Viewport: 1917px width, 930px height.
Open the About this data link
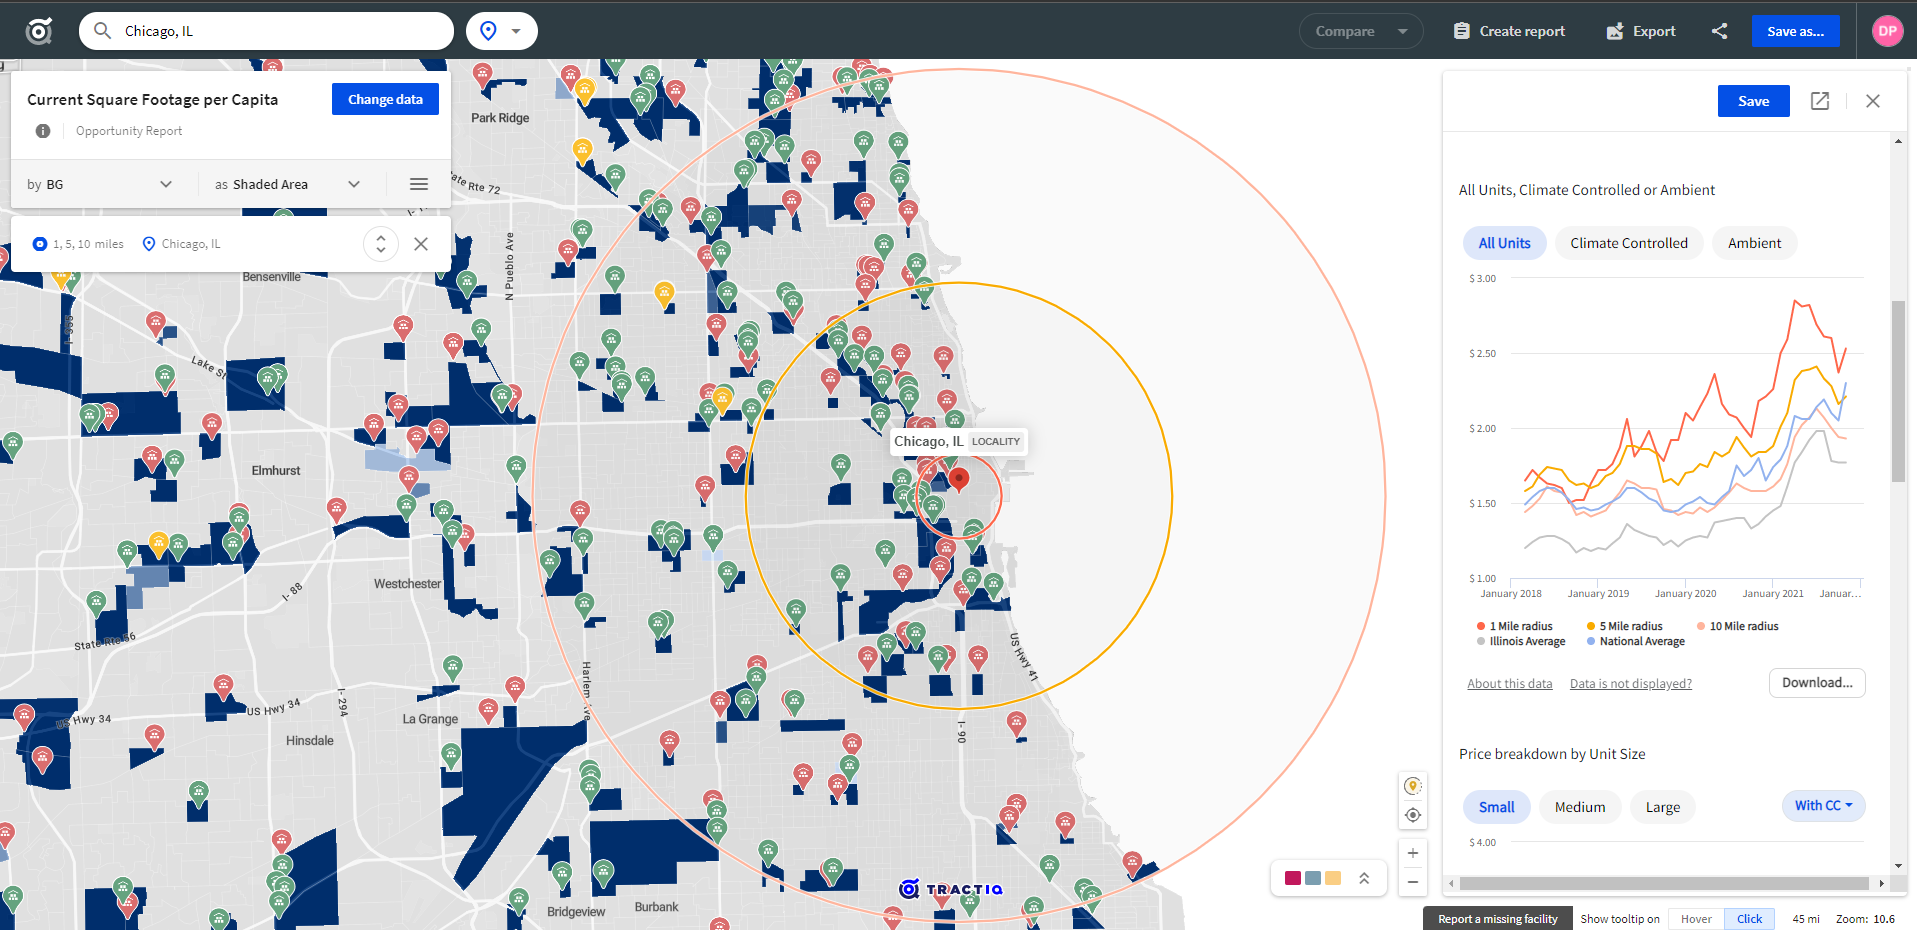tap(1509, 684)
